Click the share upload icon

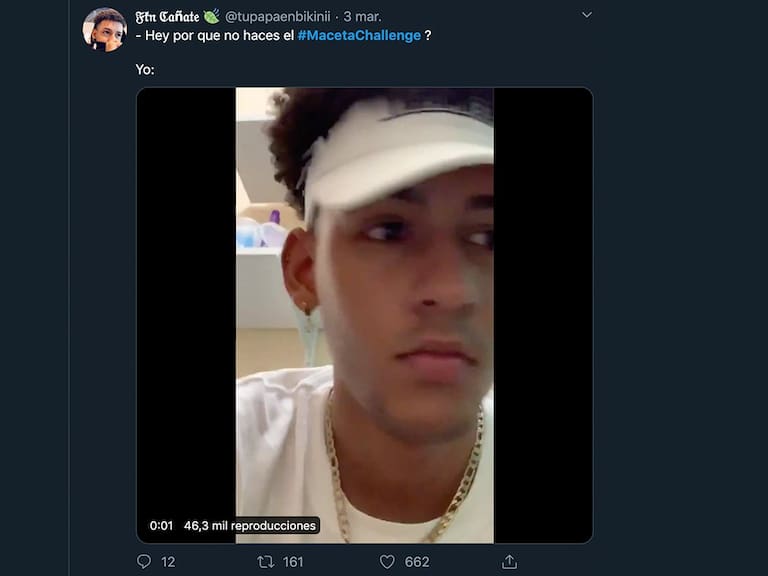(509, 562)
